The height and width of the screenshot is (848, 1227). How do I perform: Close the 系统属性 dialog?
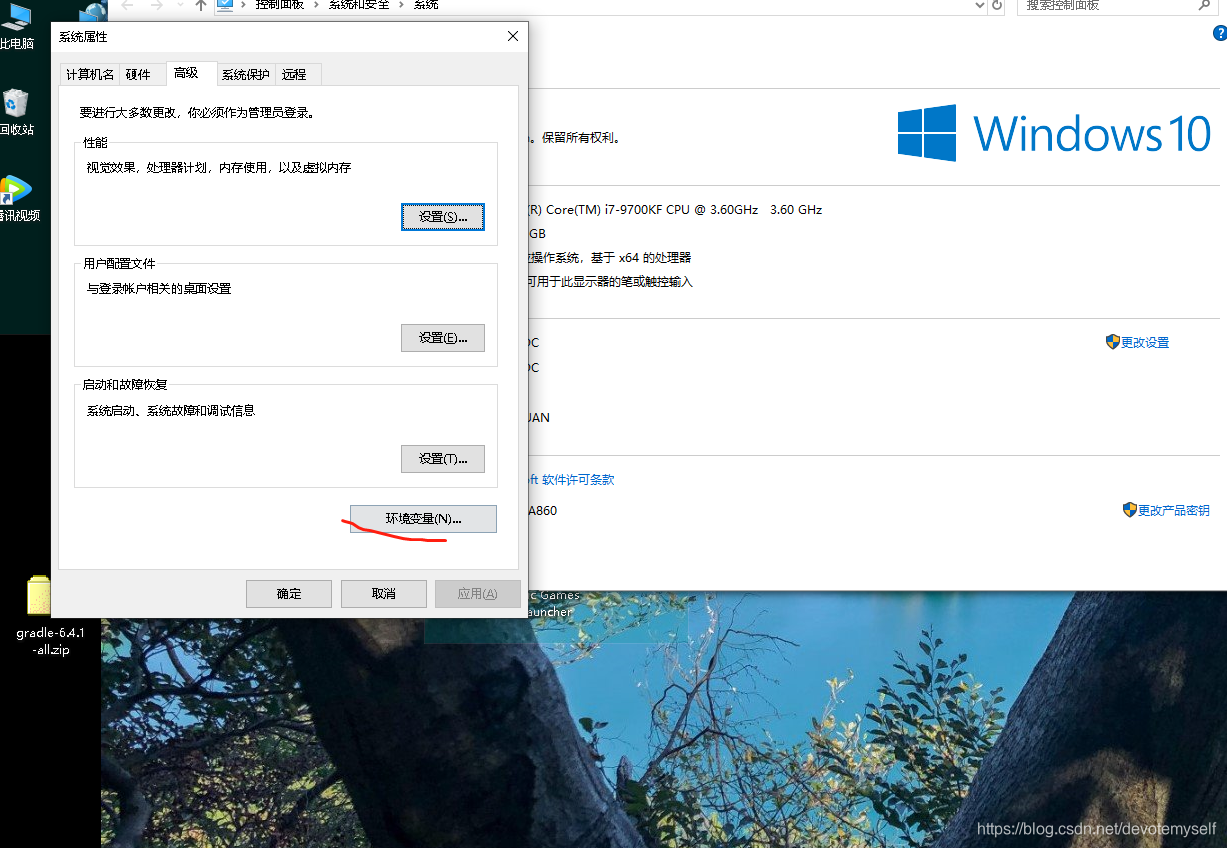(x=513, y=36)
